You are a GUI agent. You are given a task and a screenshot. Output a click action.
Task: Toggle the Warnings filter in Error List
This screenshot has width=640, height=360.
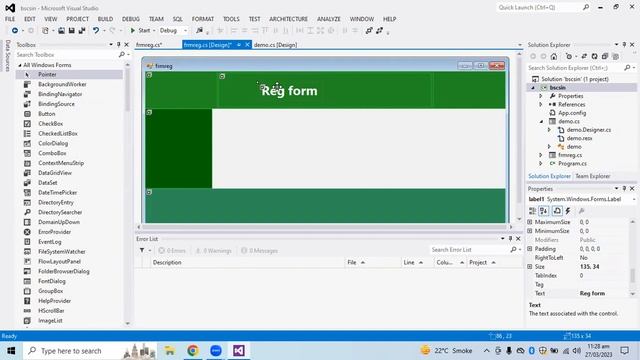(x=213, y=251)
